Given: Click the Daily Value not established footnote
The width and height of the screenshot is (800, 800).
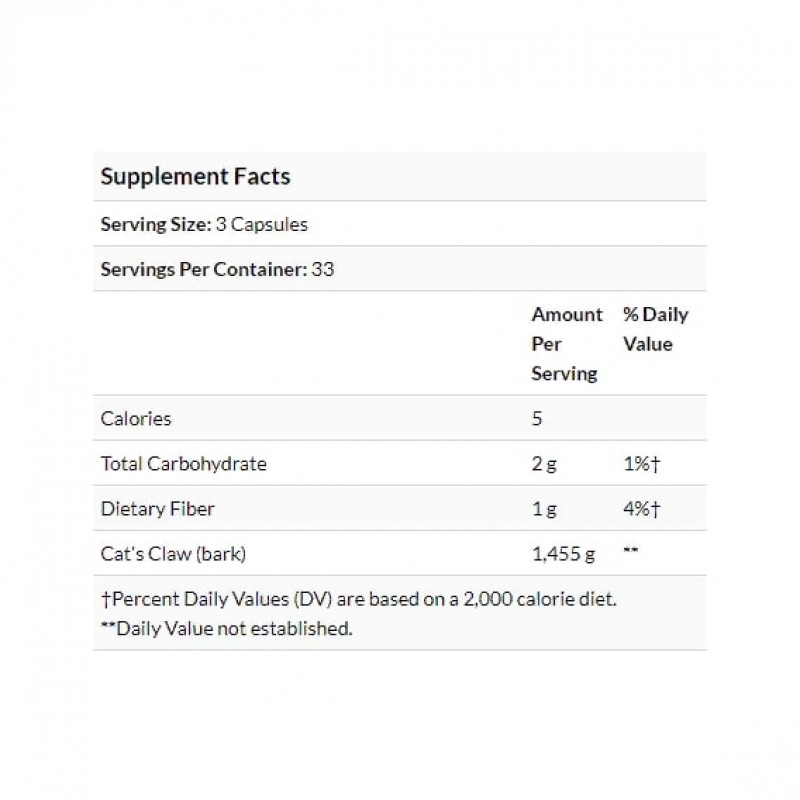Looking at the screenshot, I should (226, 629).
